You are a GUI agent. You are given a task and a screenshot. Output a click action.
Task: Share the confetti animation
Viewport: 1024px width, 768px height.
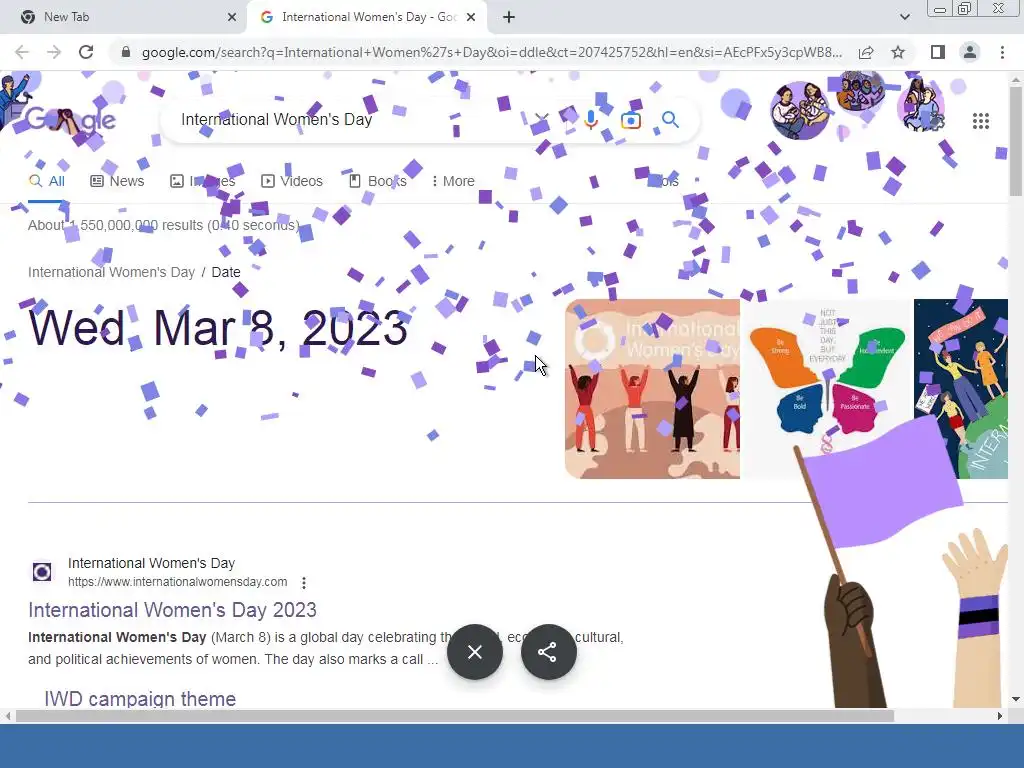[x=549, y=652]
